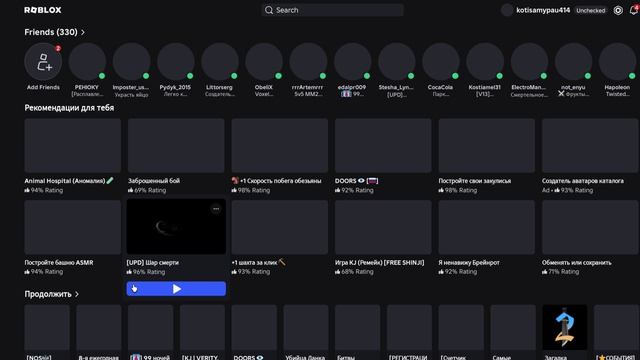Open three-dots menu on Шар смерти card
The width and height of the screenshot is (640, 360).
[216, 209]
